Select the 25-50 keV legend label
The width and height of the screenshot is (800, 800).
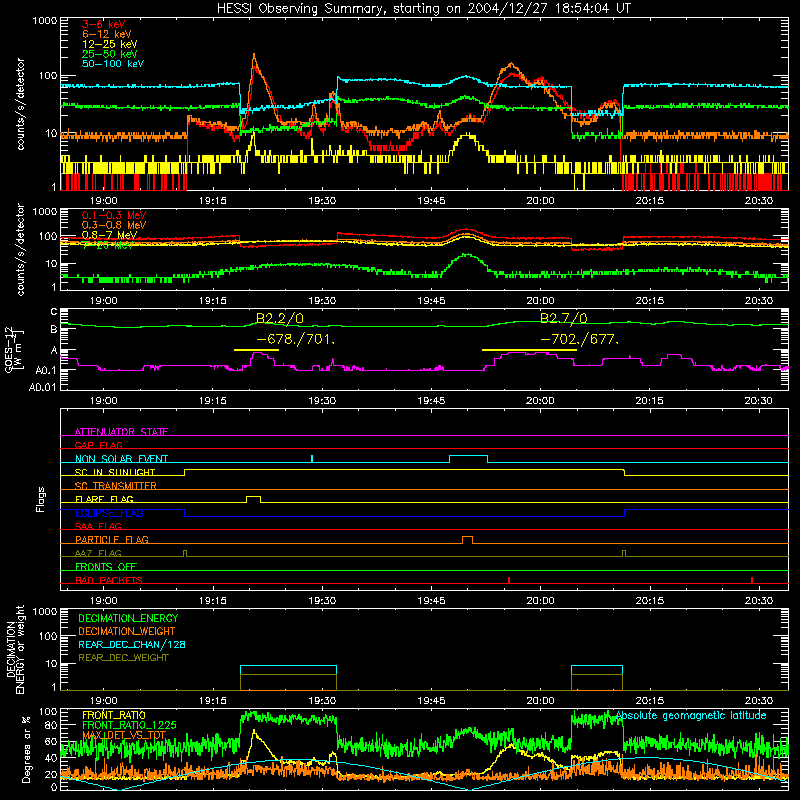tap(110, 54)
